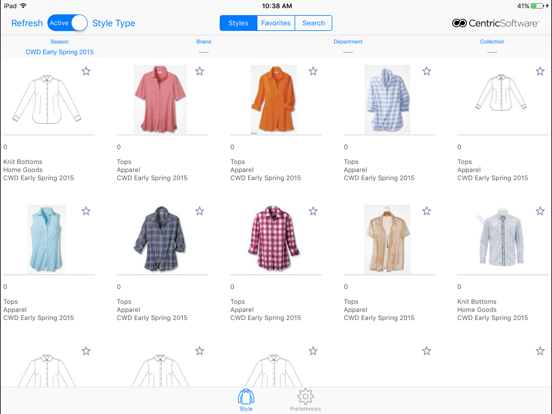Select 'Knit Bottoms' text under first sketch
Image resolution: width=552 pixels, height=414 pixels.
[x=23, y=162]
